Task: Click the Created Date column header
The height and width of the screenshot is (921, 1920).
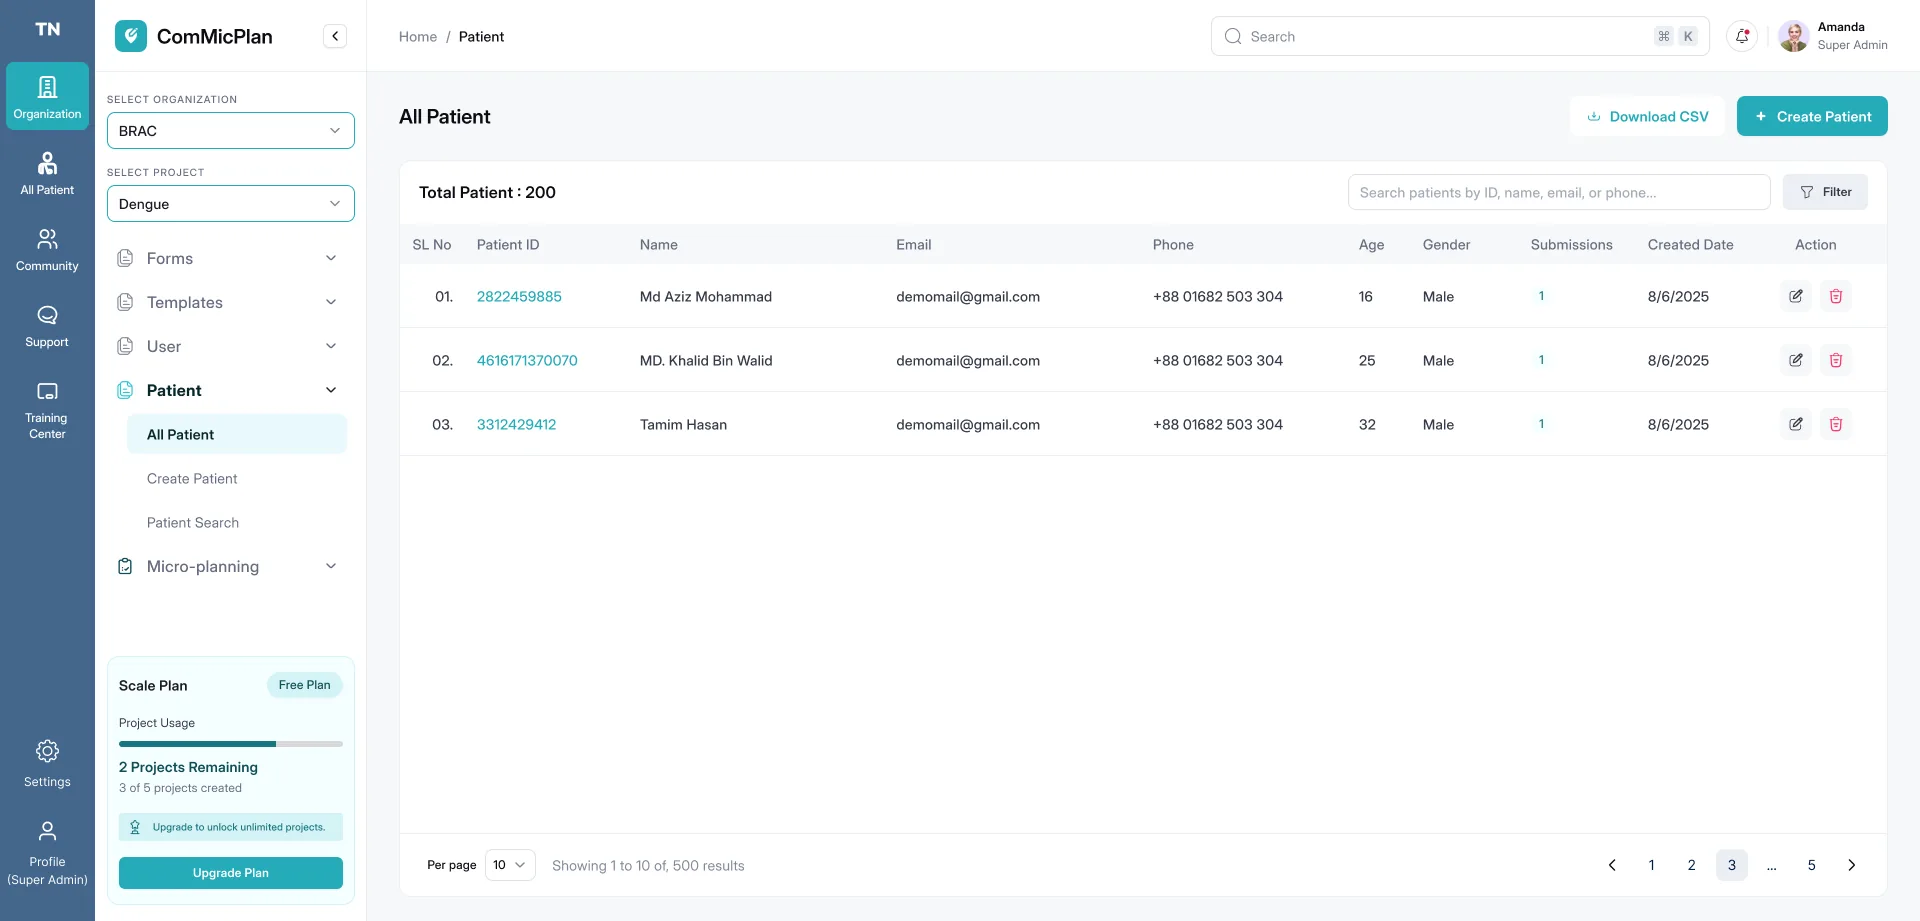Action: point(1691,244)
